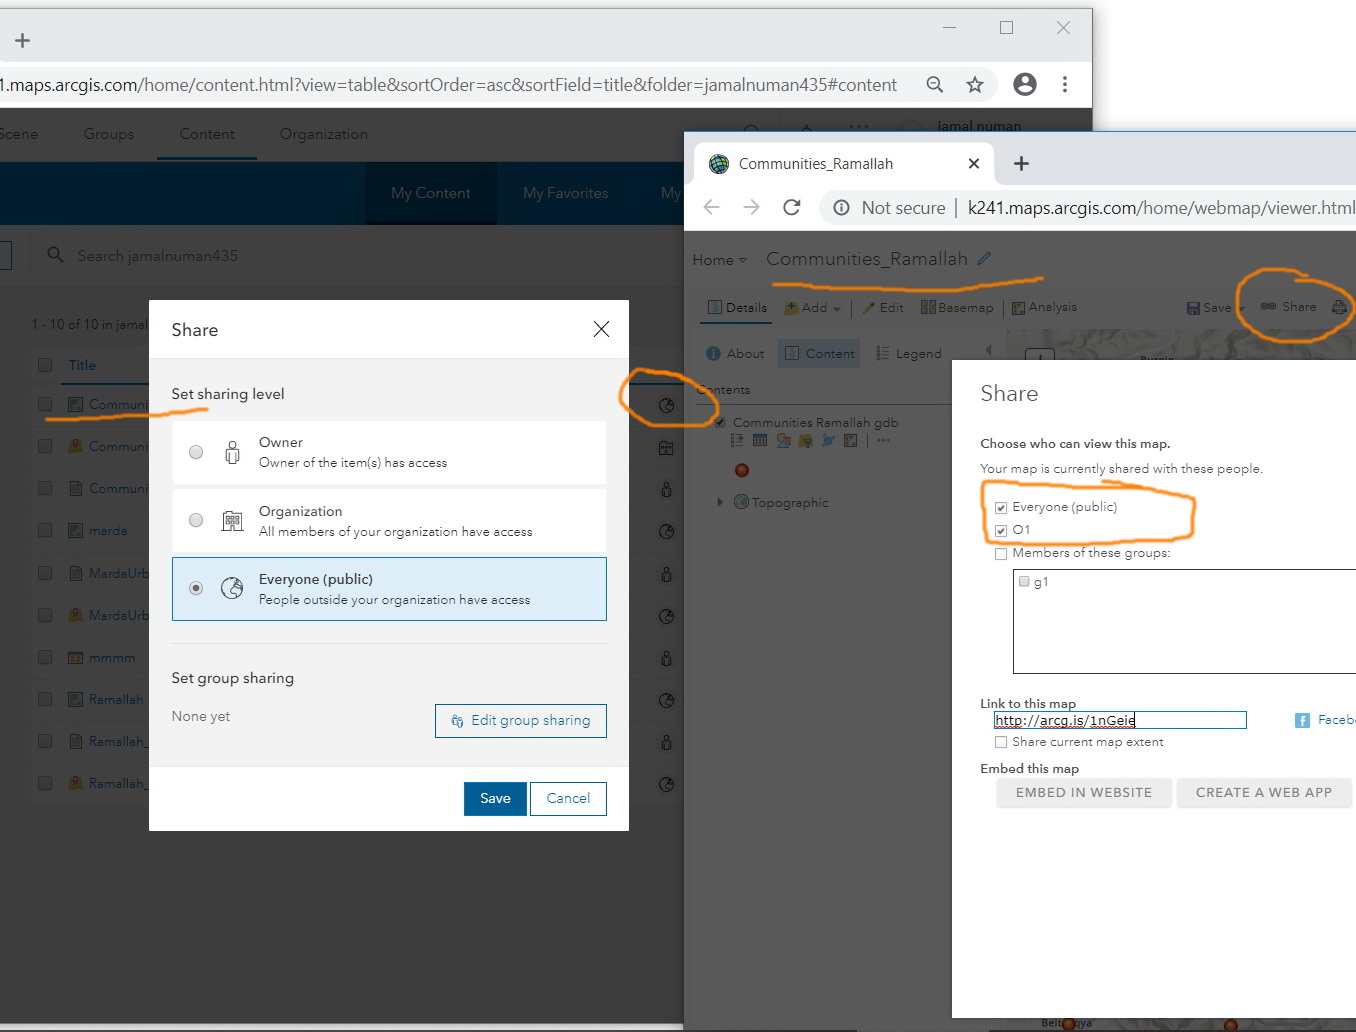Open More Options ellipsis under layer
Screen dimensions: 1356x1032
click(883, 440)
